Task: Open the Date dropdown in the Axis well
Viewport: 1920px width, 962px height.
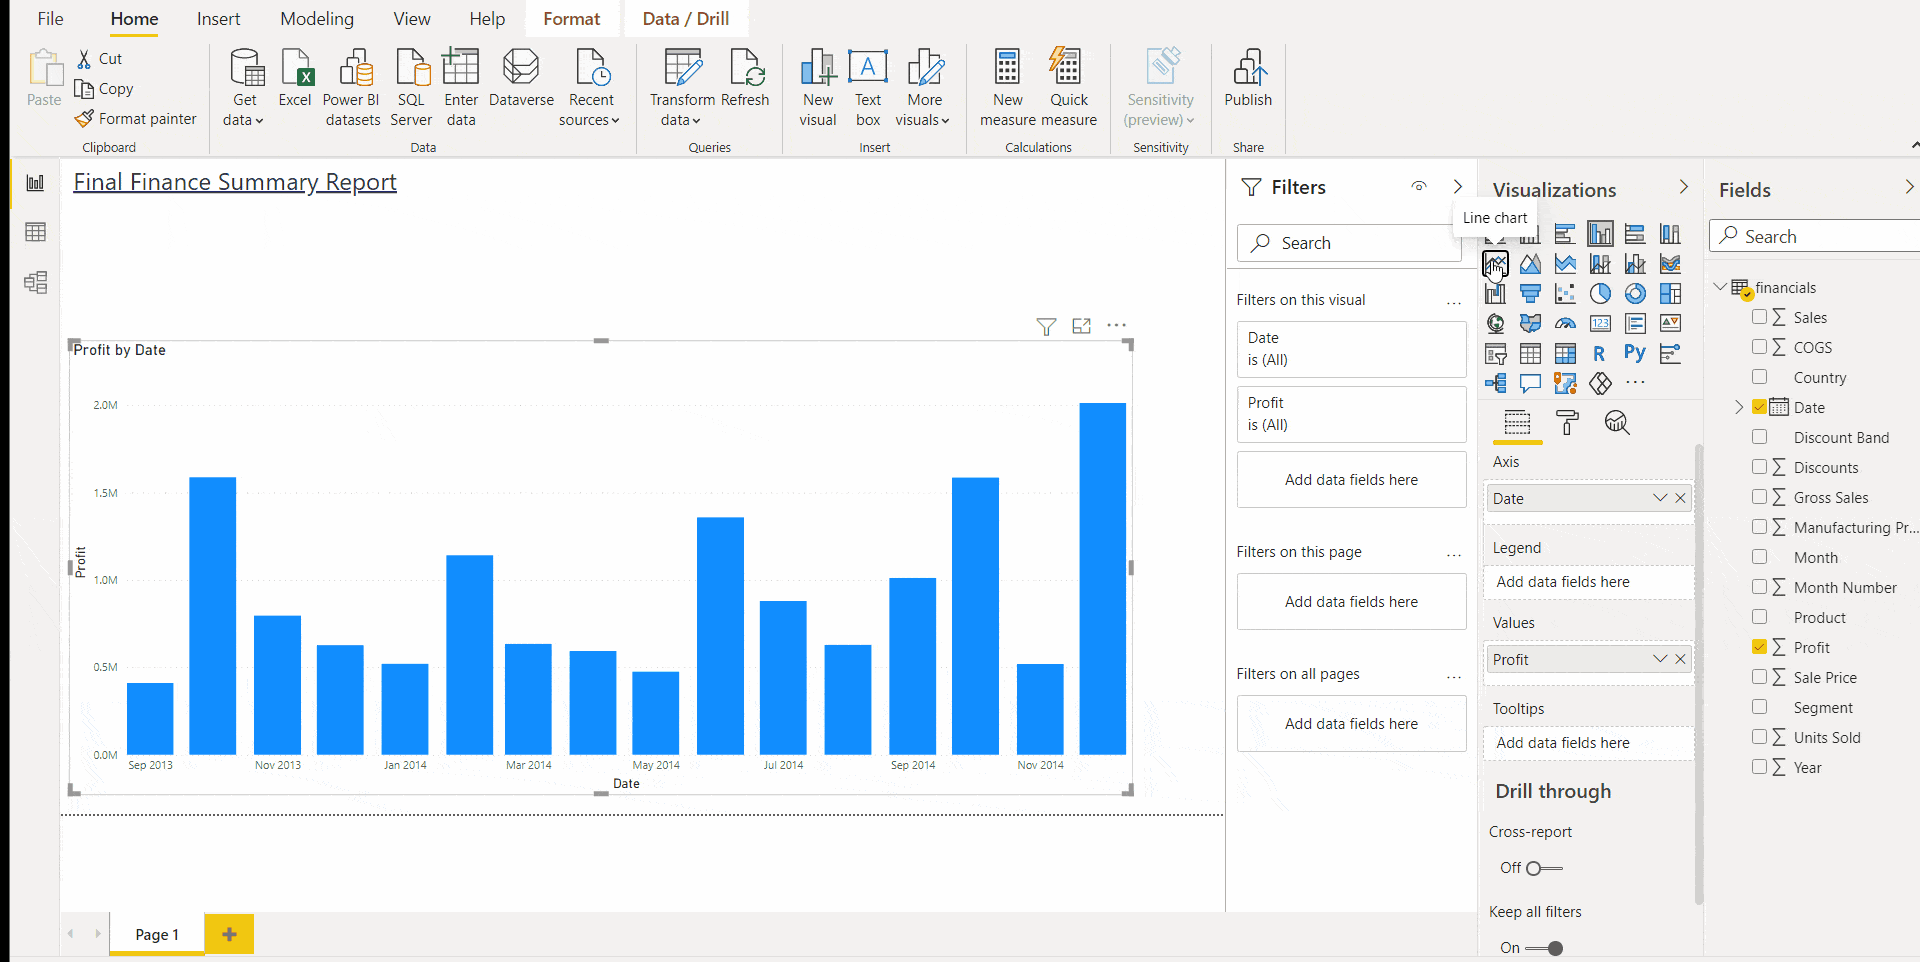Action: (1660, 497)
